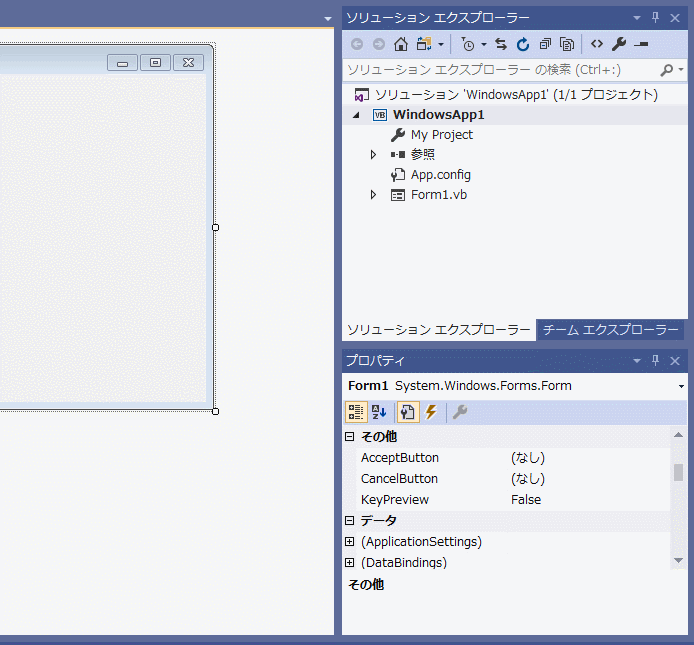
Task: Expand the Form1.vb tree node
Action: coord(374,195)
